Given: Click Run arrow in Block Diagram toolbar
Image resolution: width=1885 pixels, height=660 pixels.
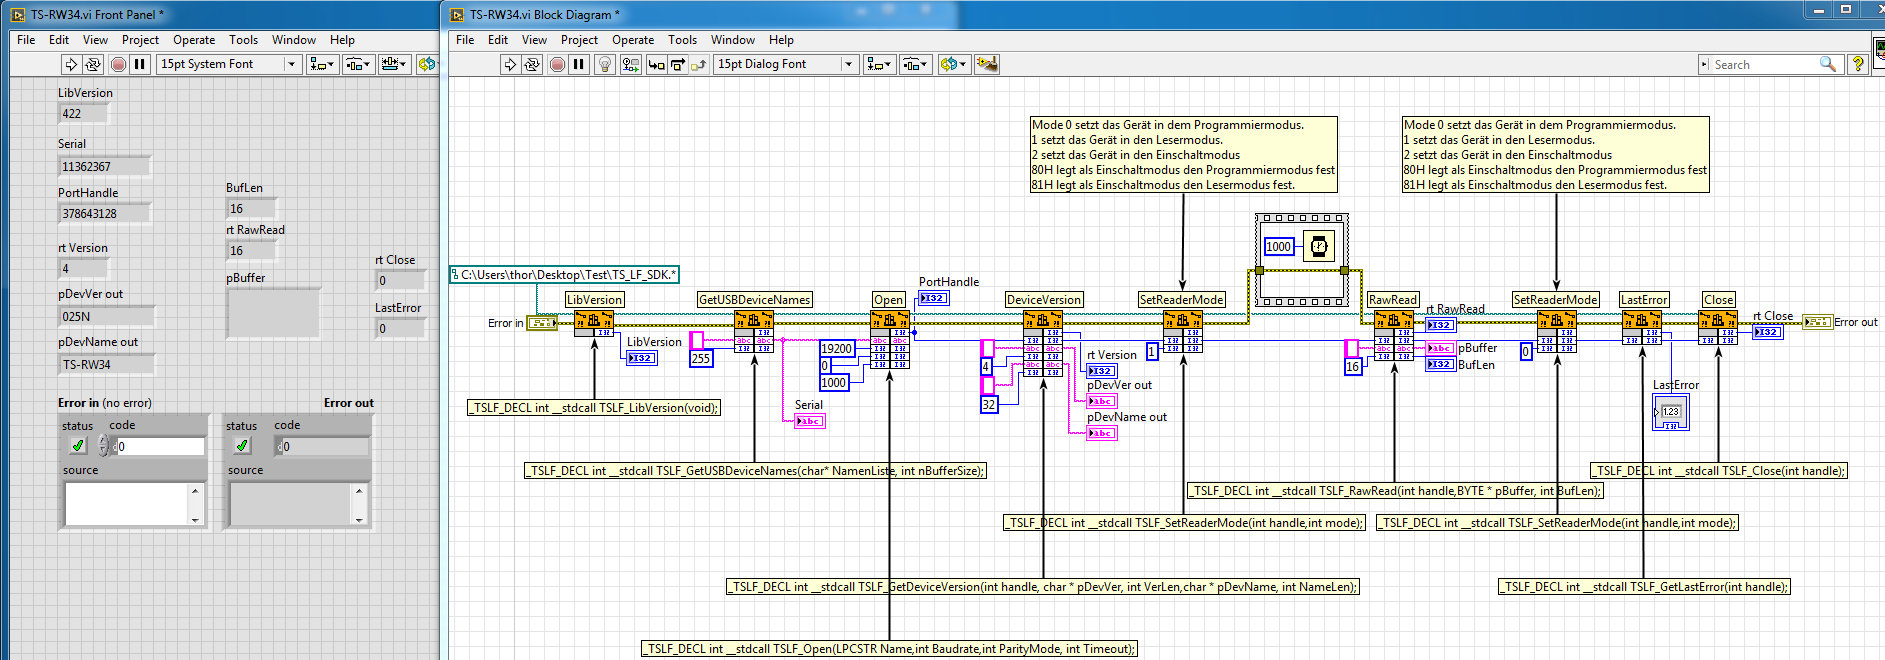Looking at the screenshot, I should (x=510, y=64).
